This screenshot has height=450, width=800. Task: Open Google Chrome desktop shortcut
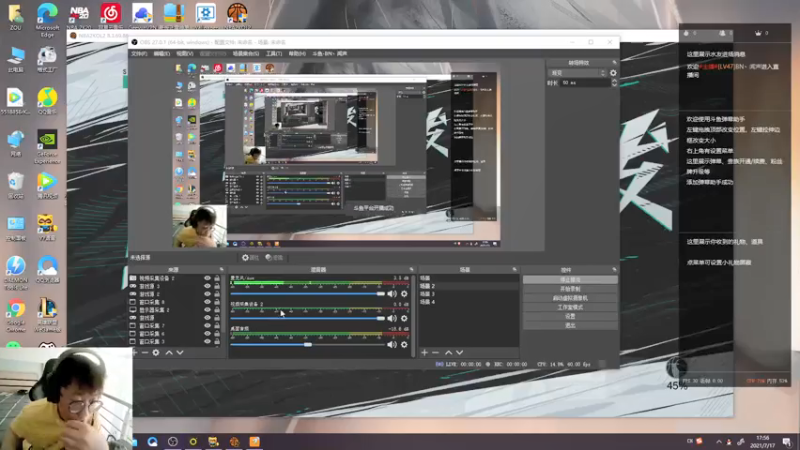16,315
